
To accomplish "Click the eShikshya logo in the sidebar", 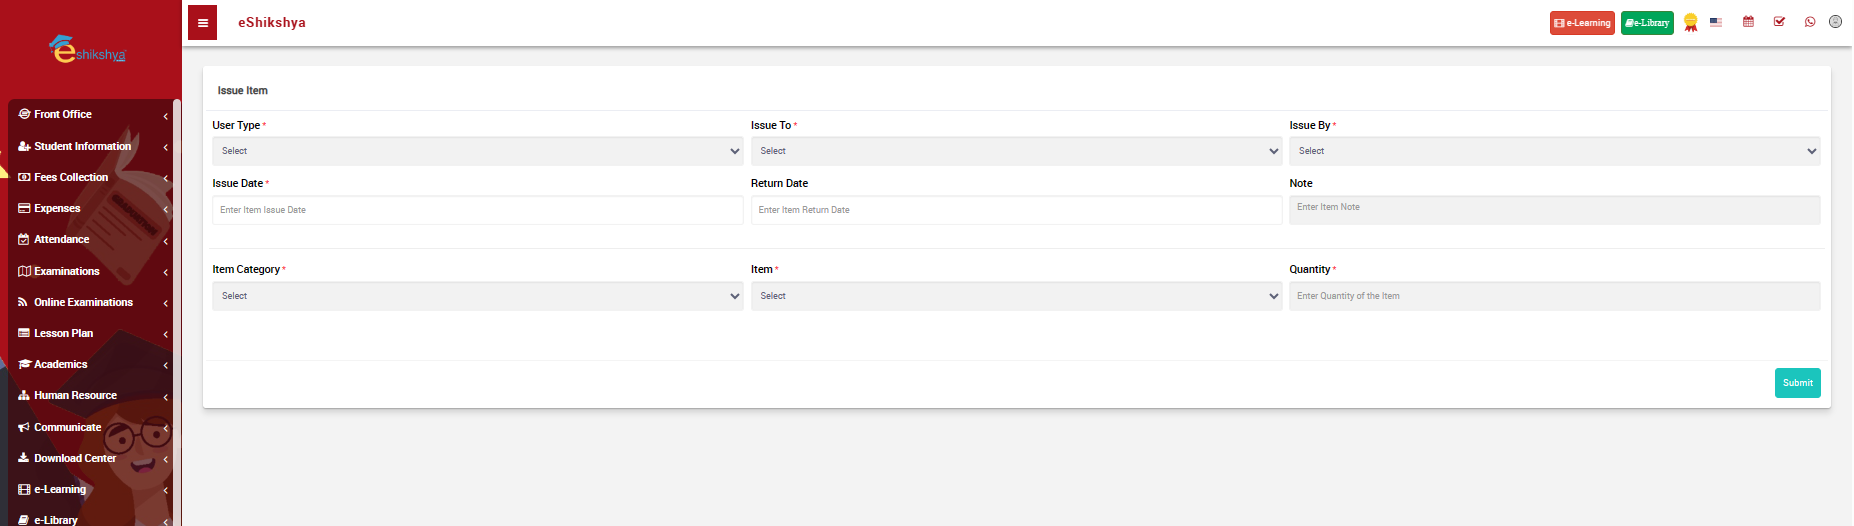I will pos(88,50).
